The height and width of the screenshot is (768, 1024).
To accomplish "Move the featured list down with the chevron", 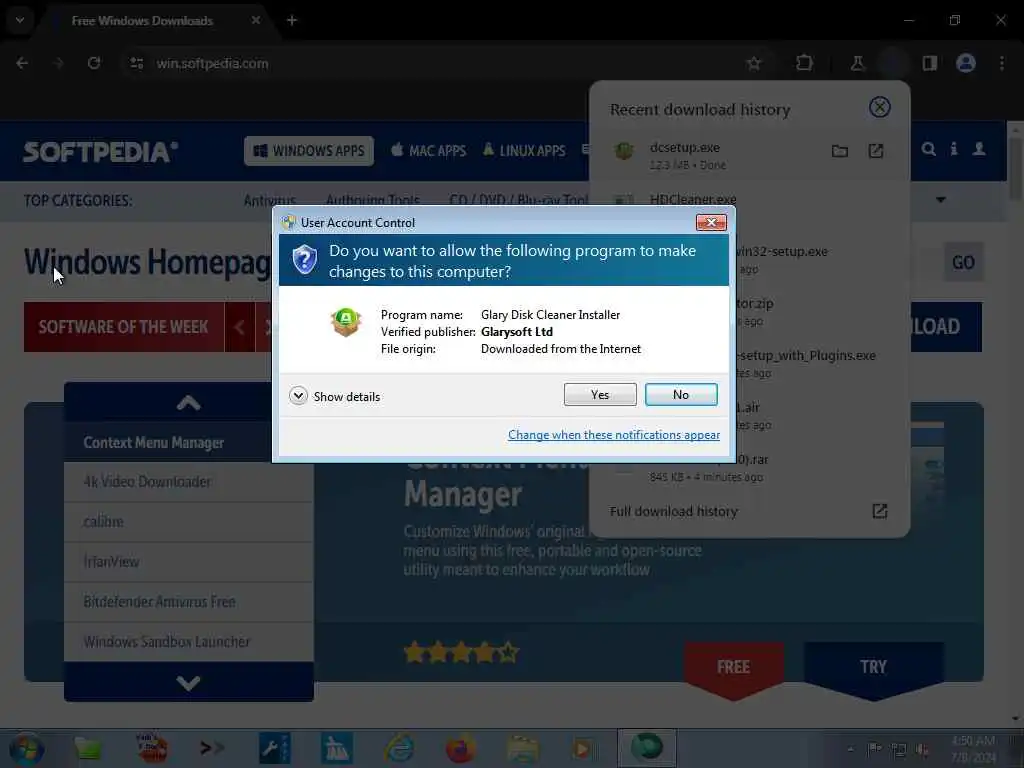I will [x=188, y=682].
